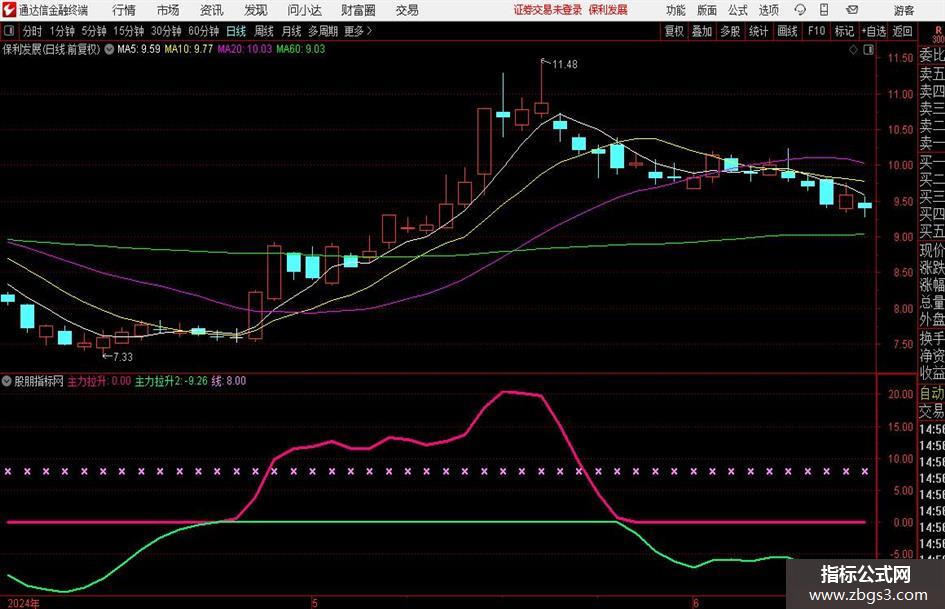Screen dimensions: 945x609
Task: Click the MA60: 9.03 label
Action: tap(301, 49)
